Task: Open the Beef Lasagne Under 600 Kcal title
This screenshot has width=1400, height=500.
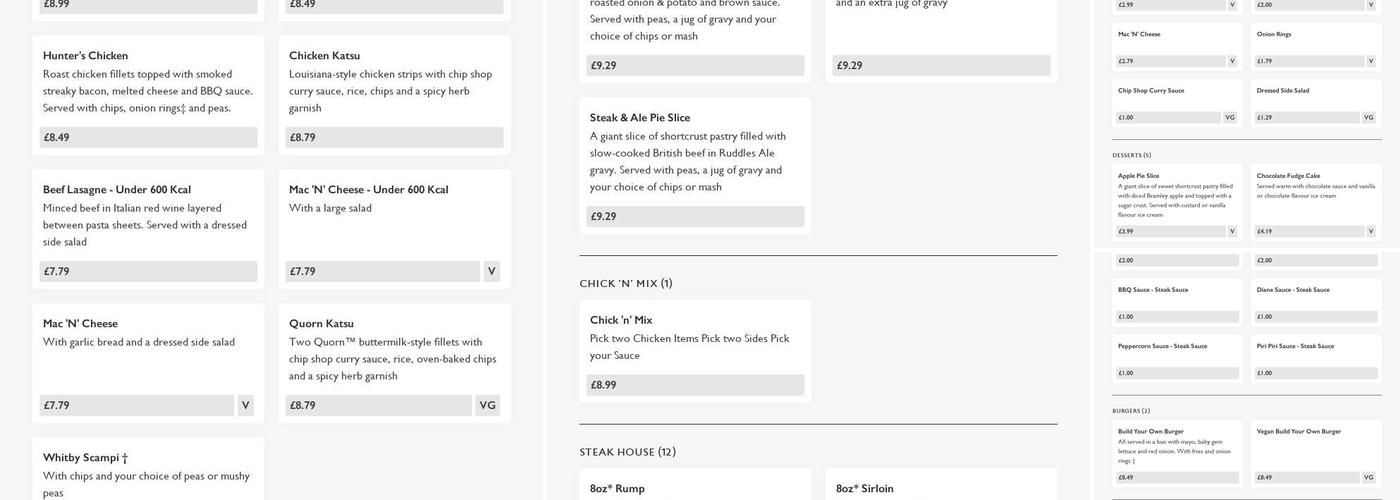Action: [117, 190]
